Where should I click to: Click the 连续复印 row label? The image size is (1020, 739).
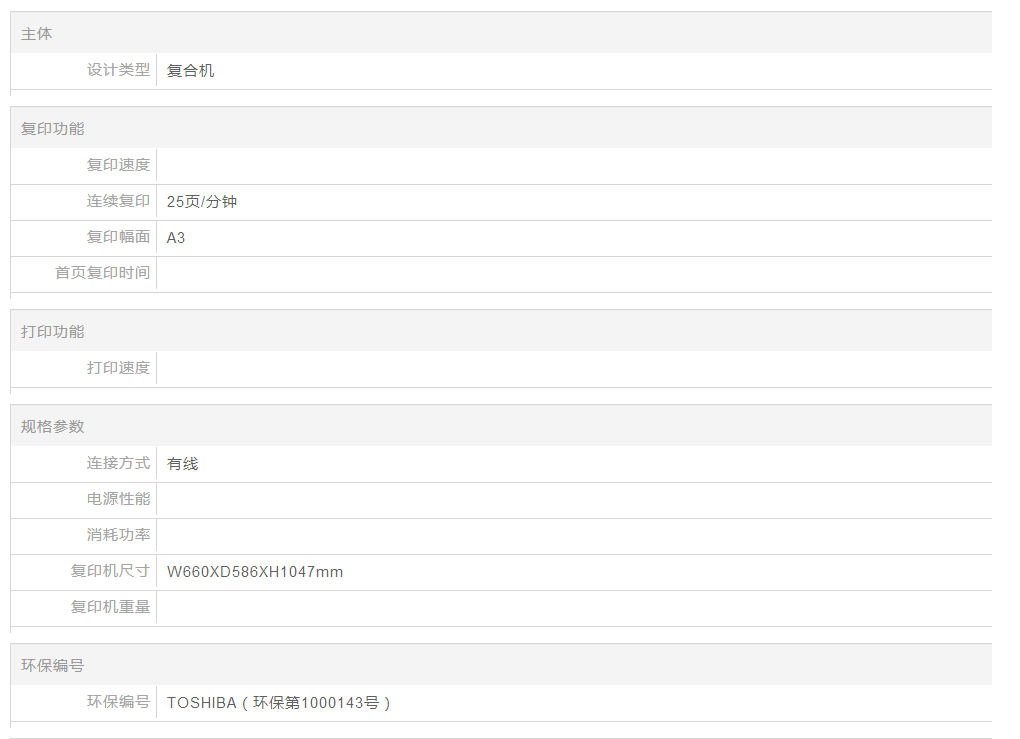click(118, 201)
